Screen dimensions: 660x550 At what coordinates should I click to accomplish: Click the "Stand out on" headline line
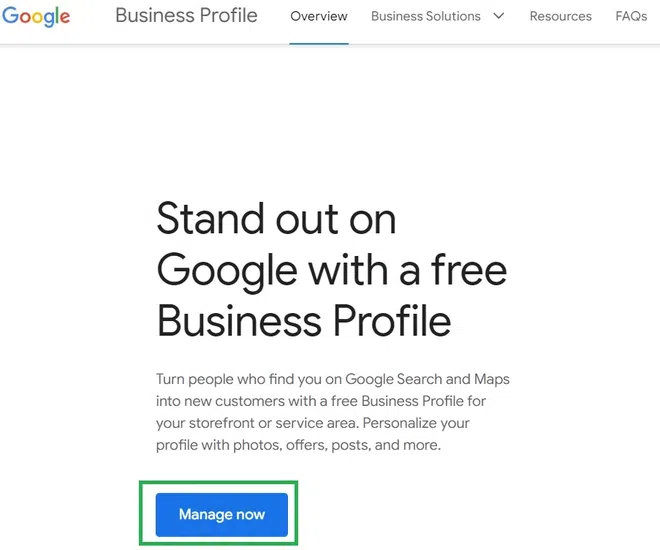click(276, 219)
